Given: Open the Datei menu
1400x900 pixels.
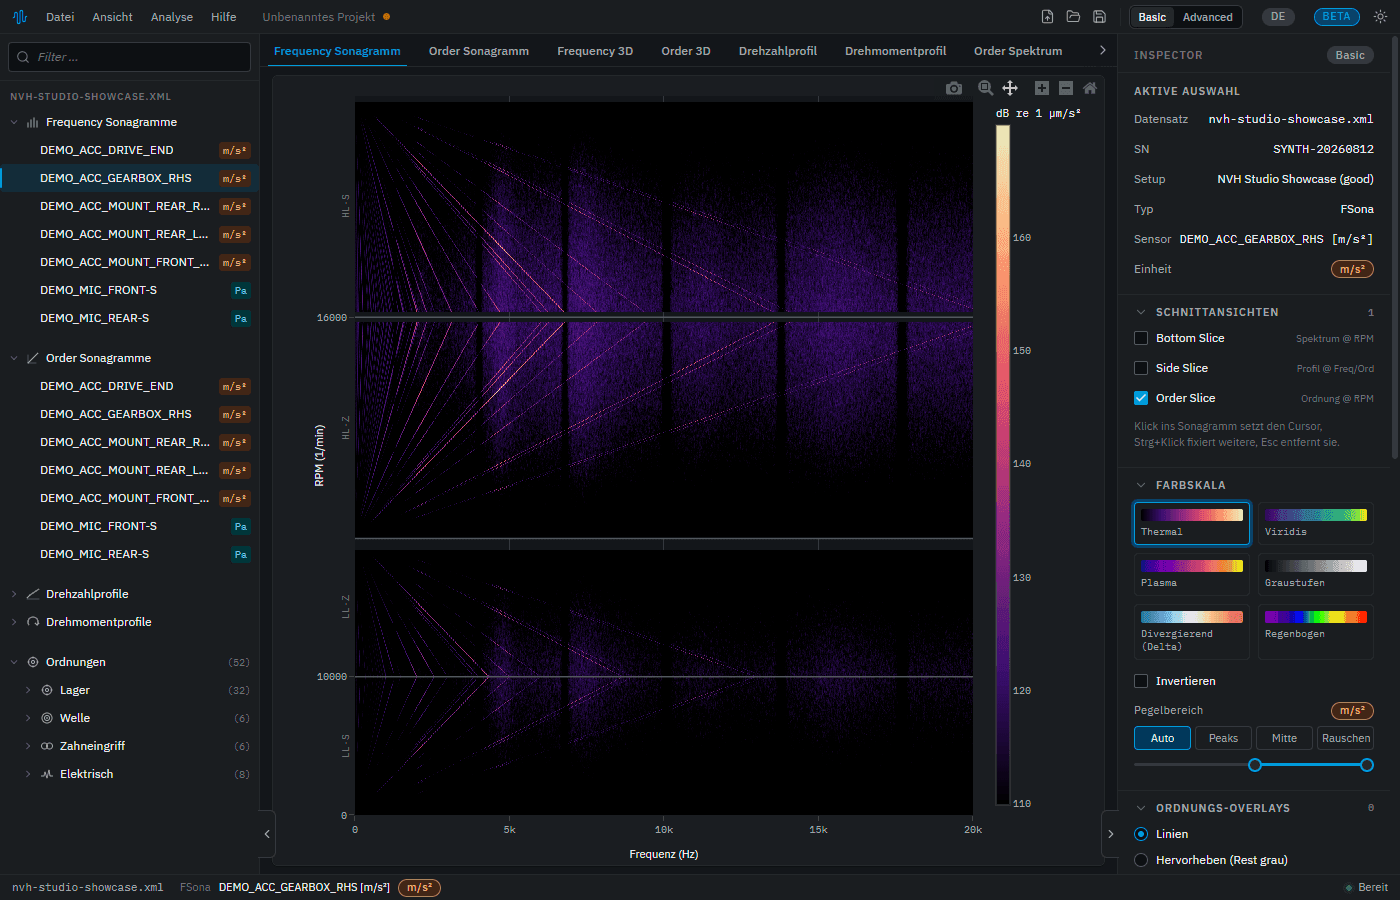Looking at the screenshot, I should click(60, 17).
